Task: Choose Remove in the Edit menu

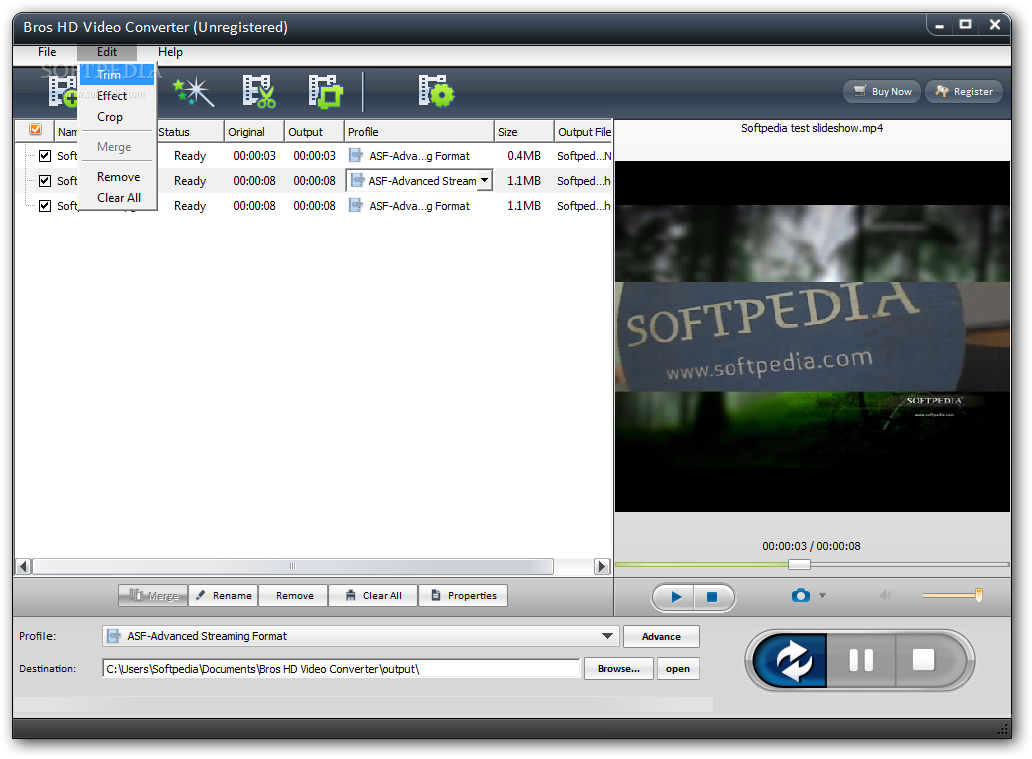Action: pyautogui.click(x=117, y=177)
